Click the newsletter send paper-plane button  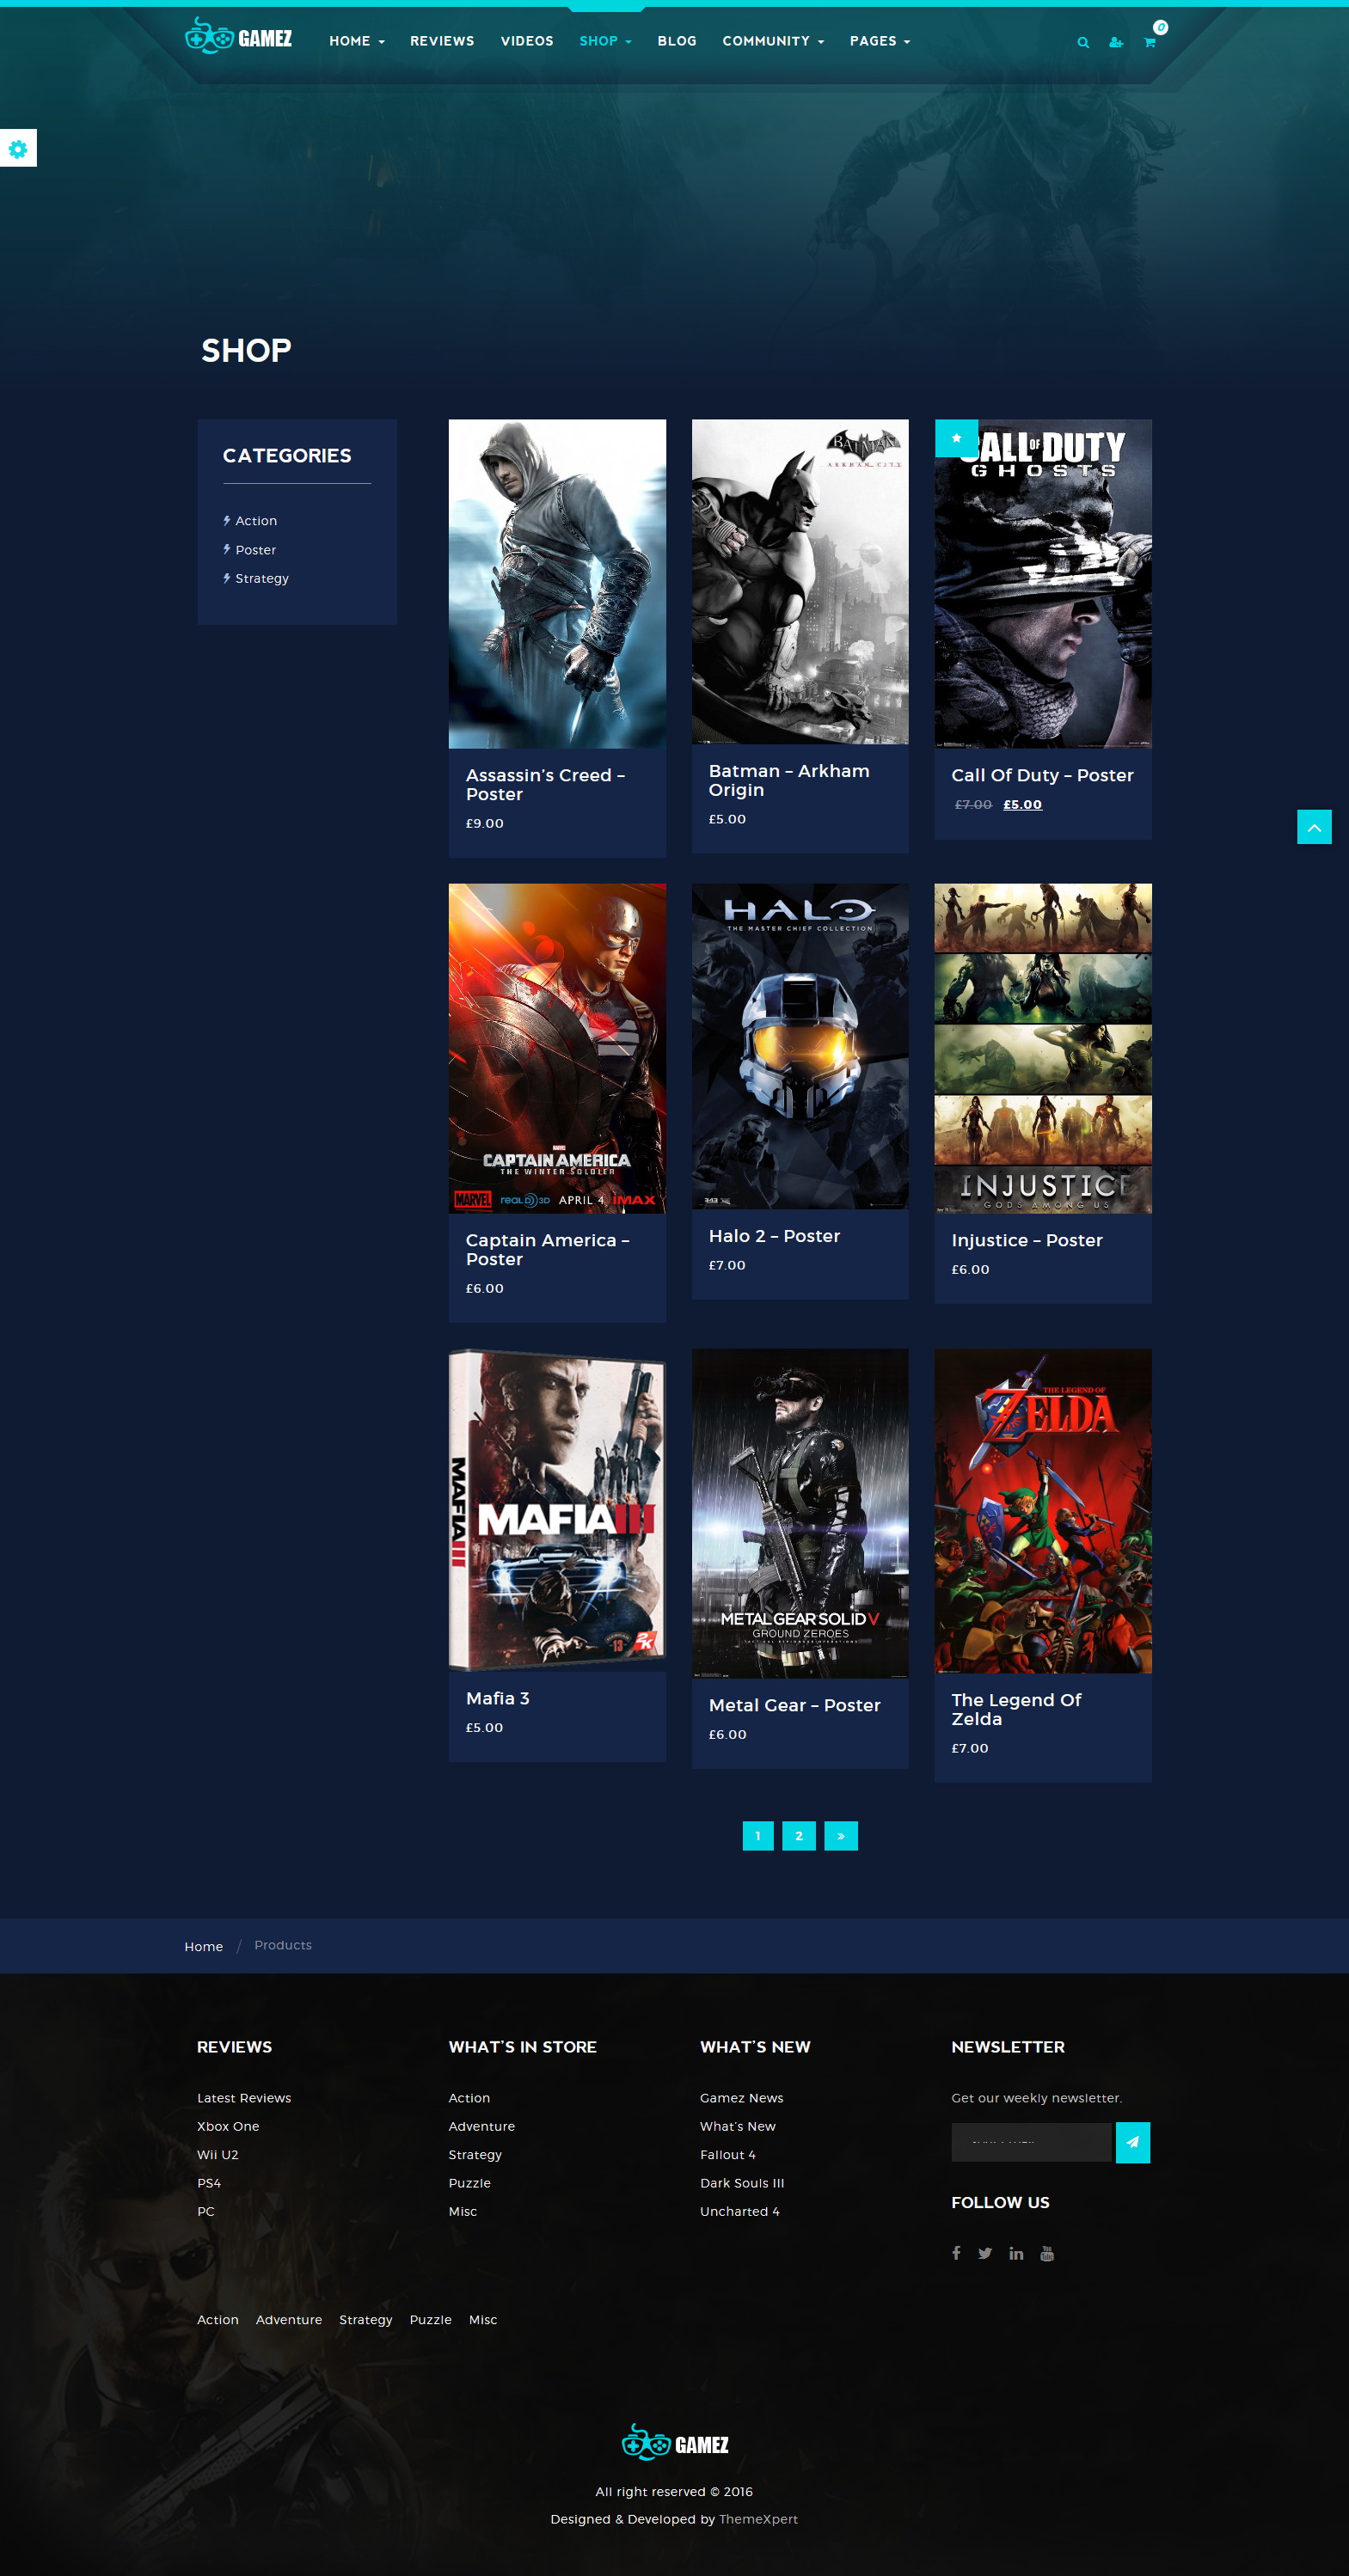(x=1132, y=2142)
